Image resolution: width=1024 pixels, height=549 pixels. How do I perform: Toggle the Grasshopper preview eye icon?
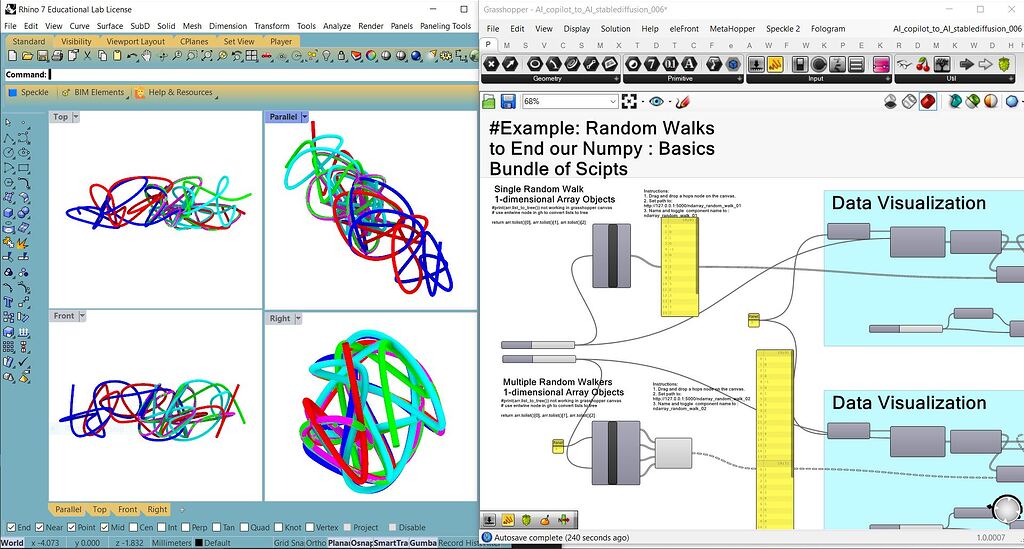coord(656,101)
